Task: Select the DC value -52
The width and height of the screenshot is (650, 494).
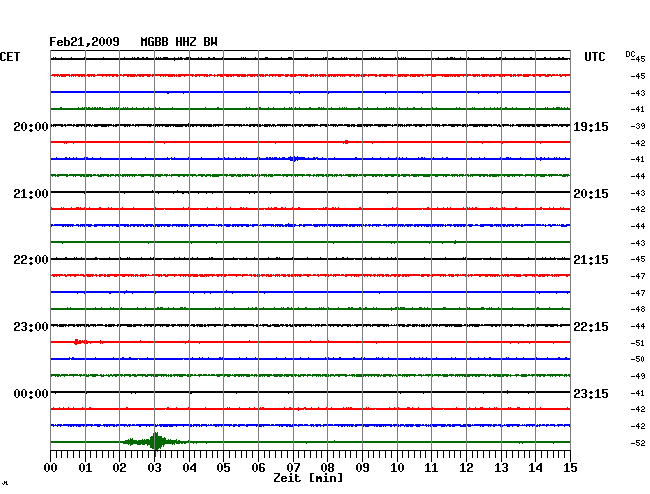Action: tap(638, 443)
